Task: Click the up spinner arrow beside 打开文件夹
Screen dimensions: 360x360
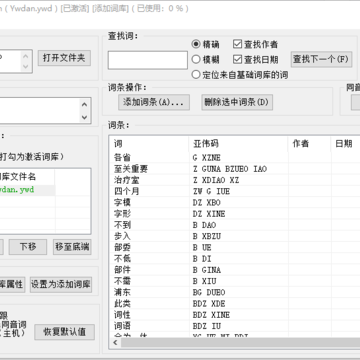Action: 26,56
